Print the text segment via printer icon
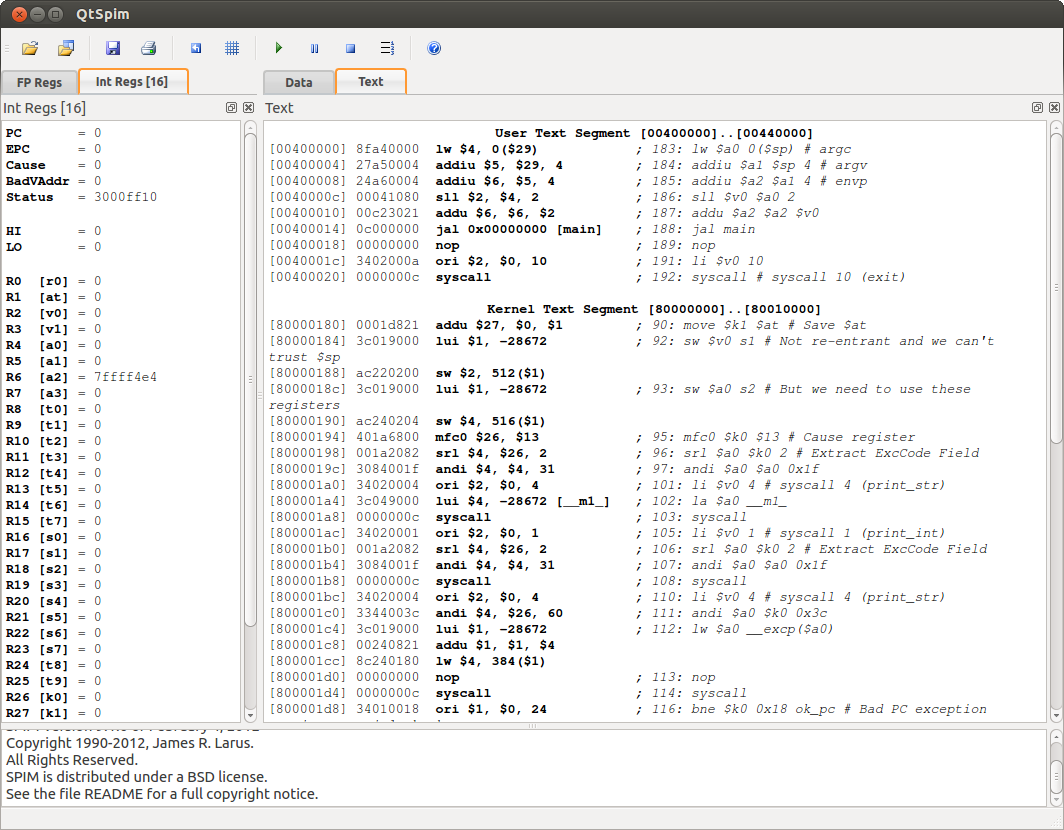The width and height of the screenshot is (1064, 830). [x=148, y=47]
